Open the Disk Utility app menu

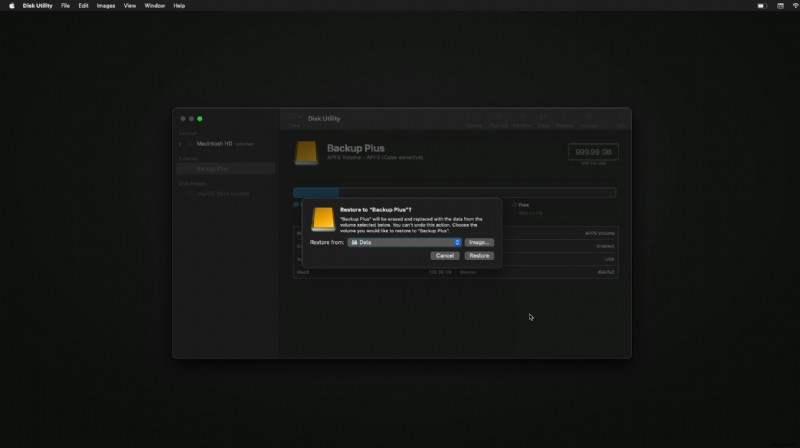click(37, 6)
